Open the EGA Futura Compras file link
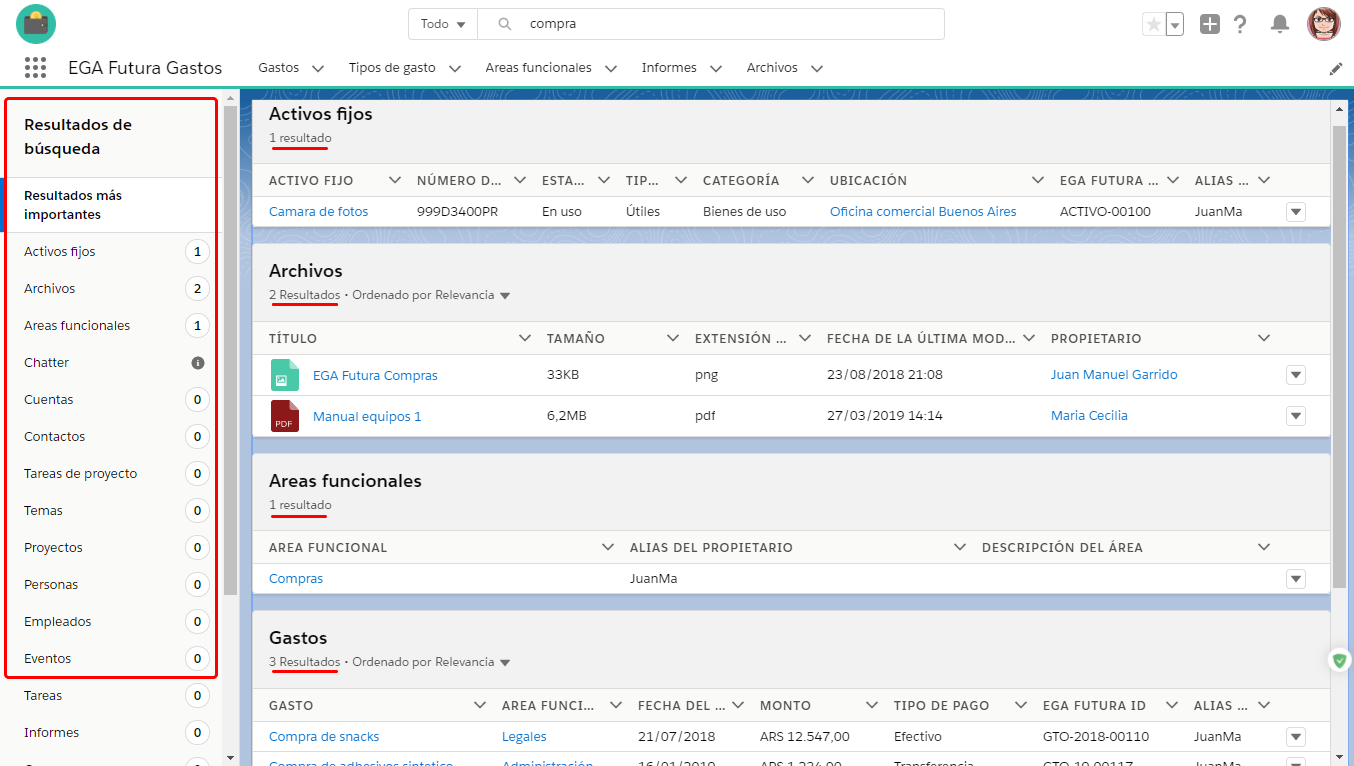This screenshot has width=1354, height=766. coord(375,376)
